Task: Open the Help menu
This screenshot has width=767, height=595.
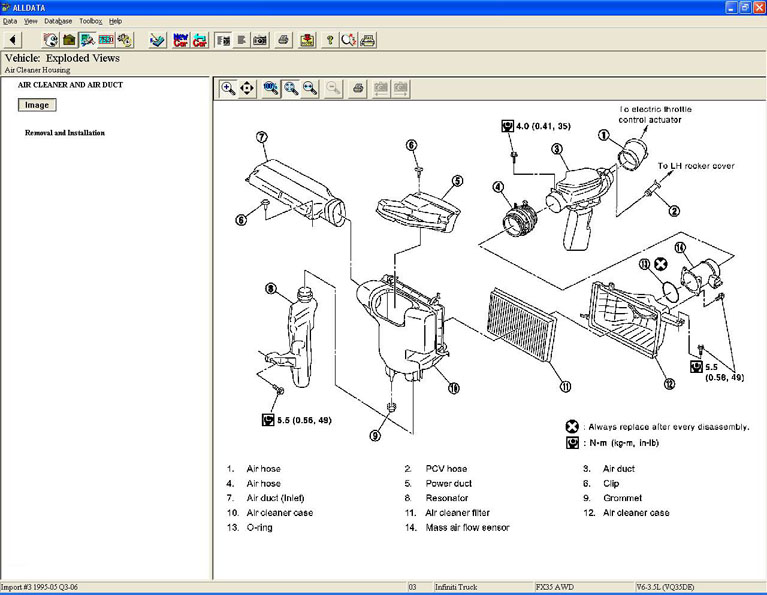Action: [x=115, y=21]
